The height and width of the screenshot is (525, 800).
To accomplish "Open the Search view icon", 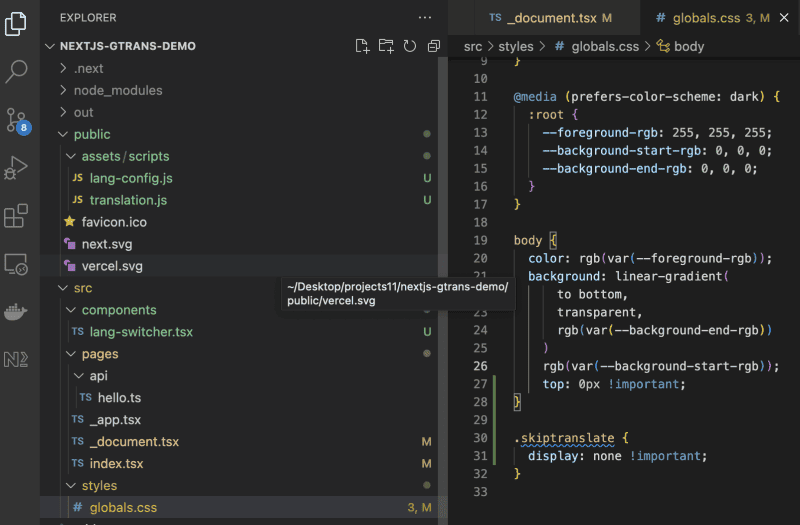I will coord(16,71).
